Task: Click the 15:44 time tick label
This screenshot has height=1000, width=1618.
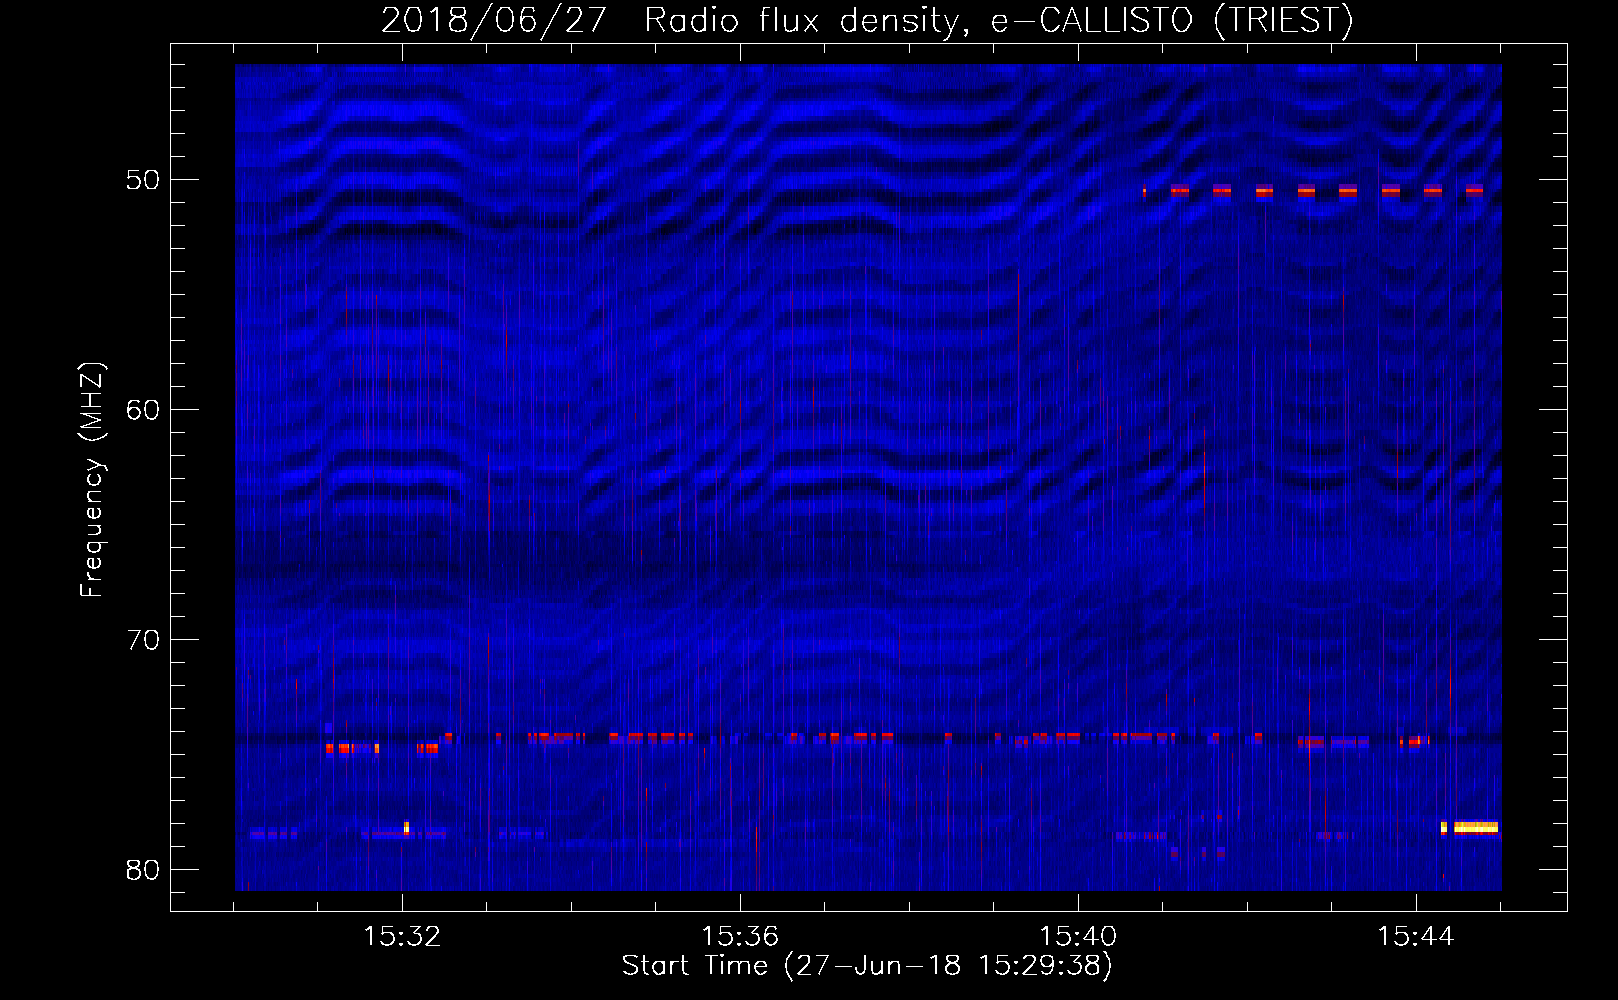Action: click(x=1416, y=937)
